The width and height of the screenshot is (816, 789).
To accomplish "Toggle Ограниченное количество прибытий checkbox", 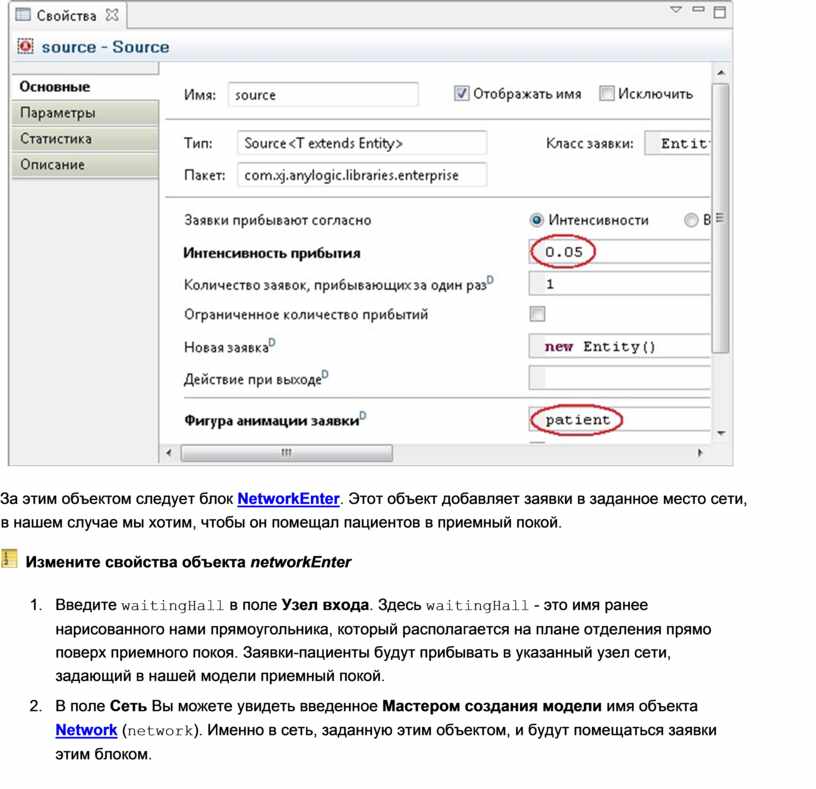I will tap(537, 314).
